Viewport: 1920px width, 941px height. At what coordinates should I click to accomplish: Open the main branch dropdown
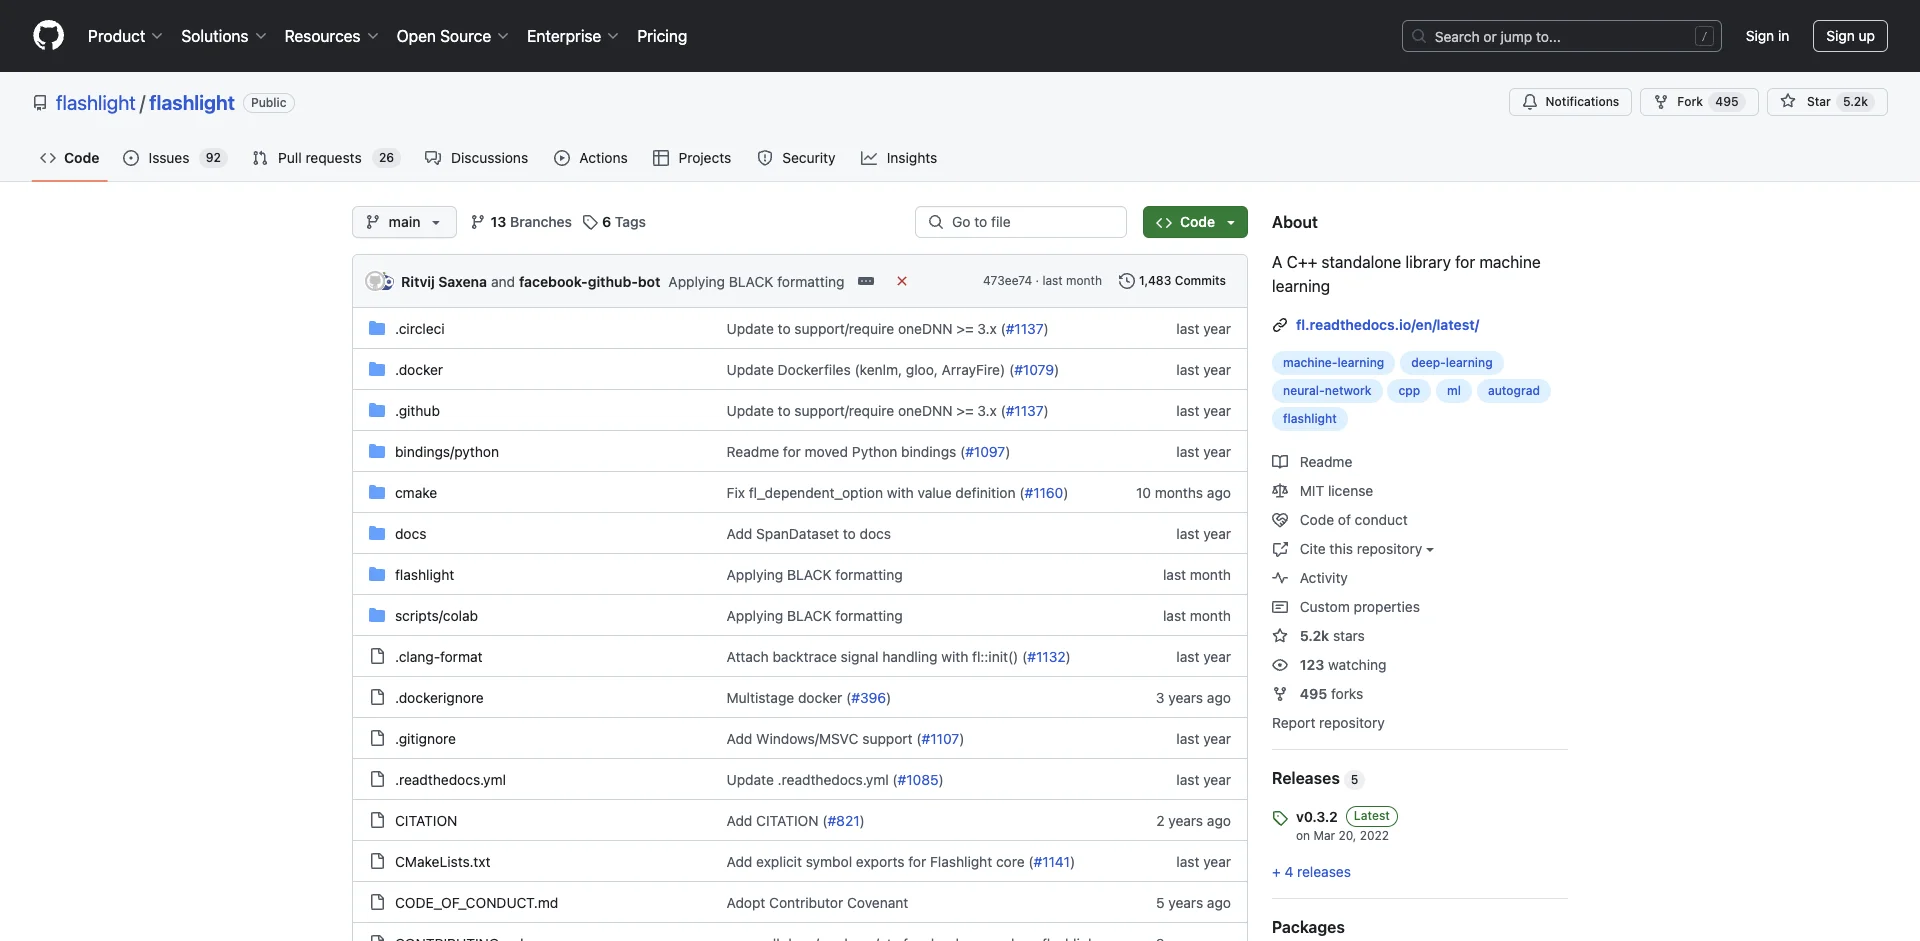[404, 222]
